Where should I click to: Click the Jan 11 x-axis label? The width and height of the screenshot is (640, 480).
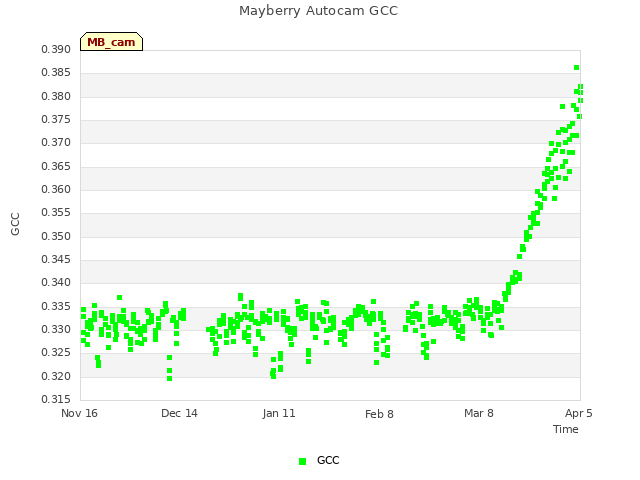(x=279, y=413)
